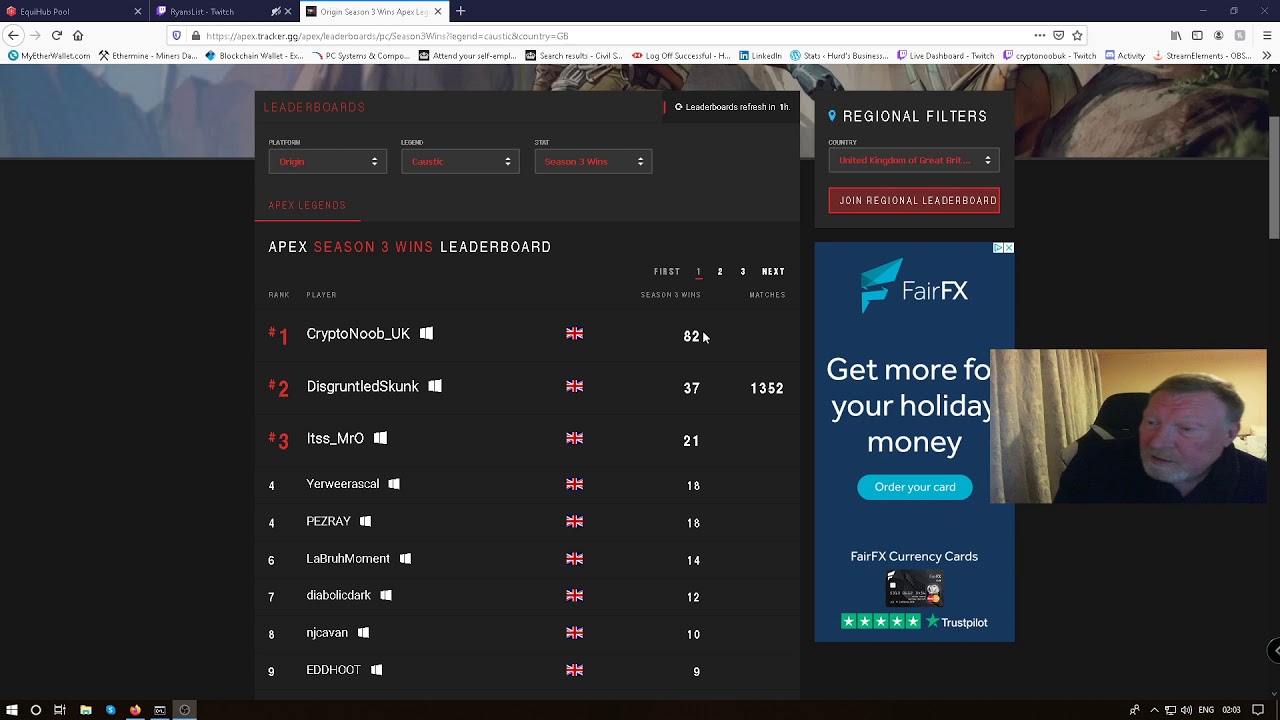Screen dimensions: 1280x720
Task: Open the Firefox library icon
Action: tap(1176, 35)
